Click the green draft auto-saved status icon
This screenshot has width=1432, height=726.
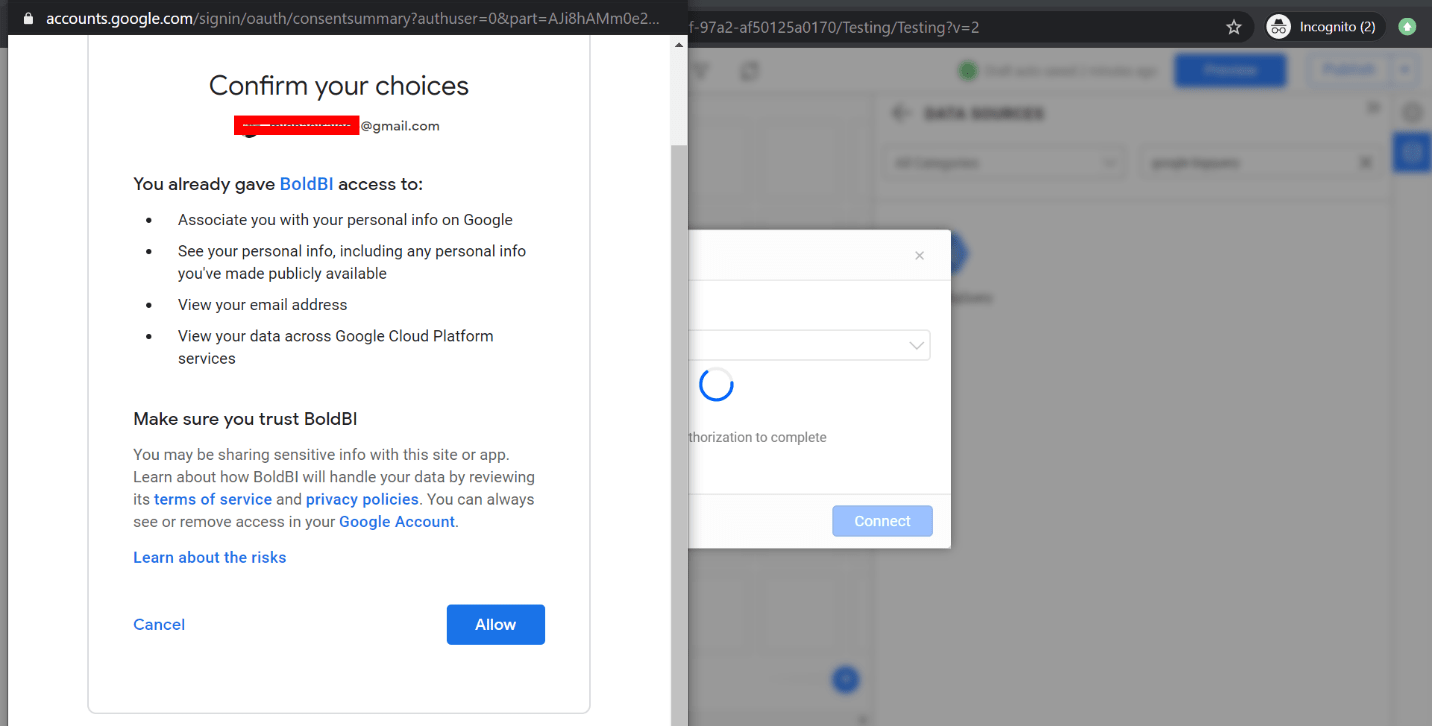pyautogui.click(x=967, y=70)
